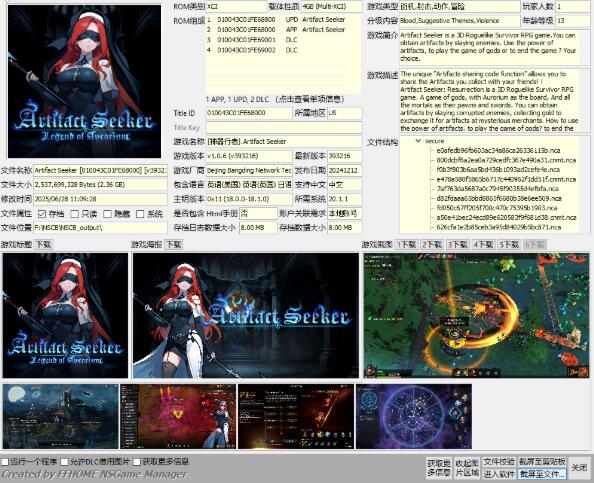This screenshot has height=483, width=594.
Task: Select 626cfa1e2b85ceb...nca file in tree
Action: tap(499, 227)
